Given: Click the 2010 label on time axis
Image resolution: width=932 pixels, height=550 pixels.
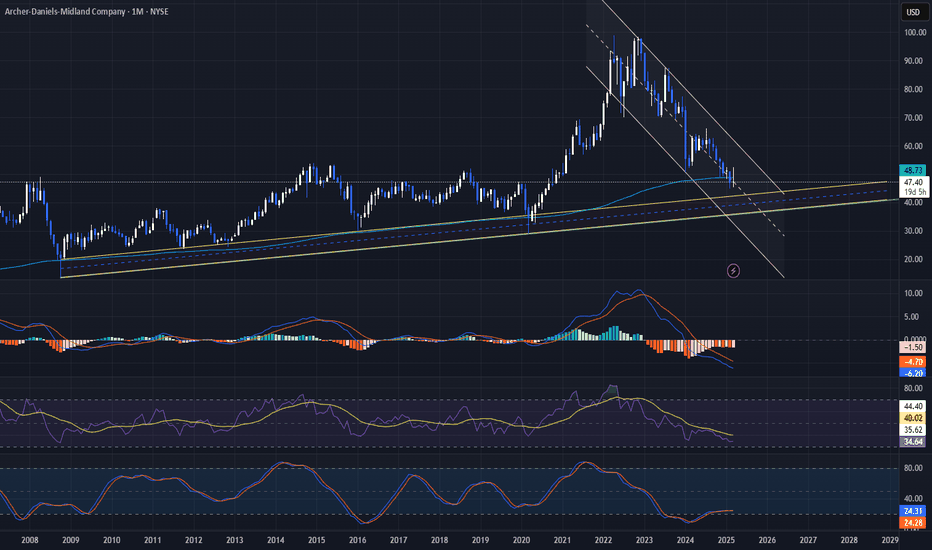Looking at the screenshot, I should click(112, 540).
